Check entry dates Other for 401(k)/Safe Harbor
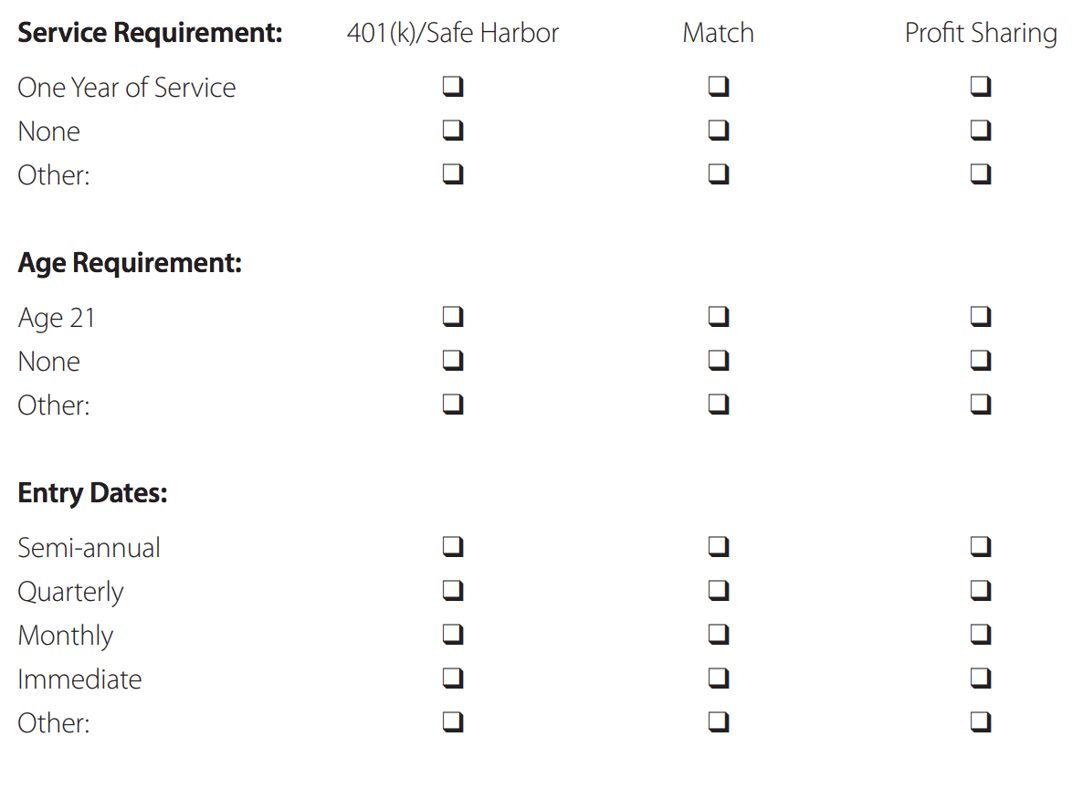Viewport: 1083px width, 800px height. pyautogui.click(x=453, y=721)
